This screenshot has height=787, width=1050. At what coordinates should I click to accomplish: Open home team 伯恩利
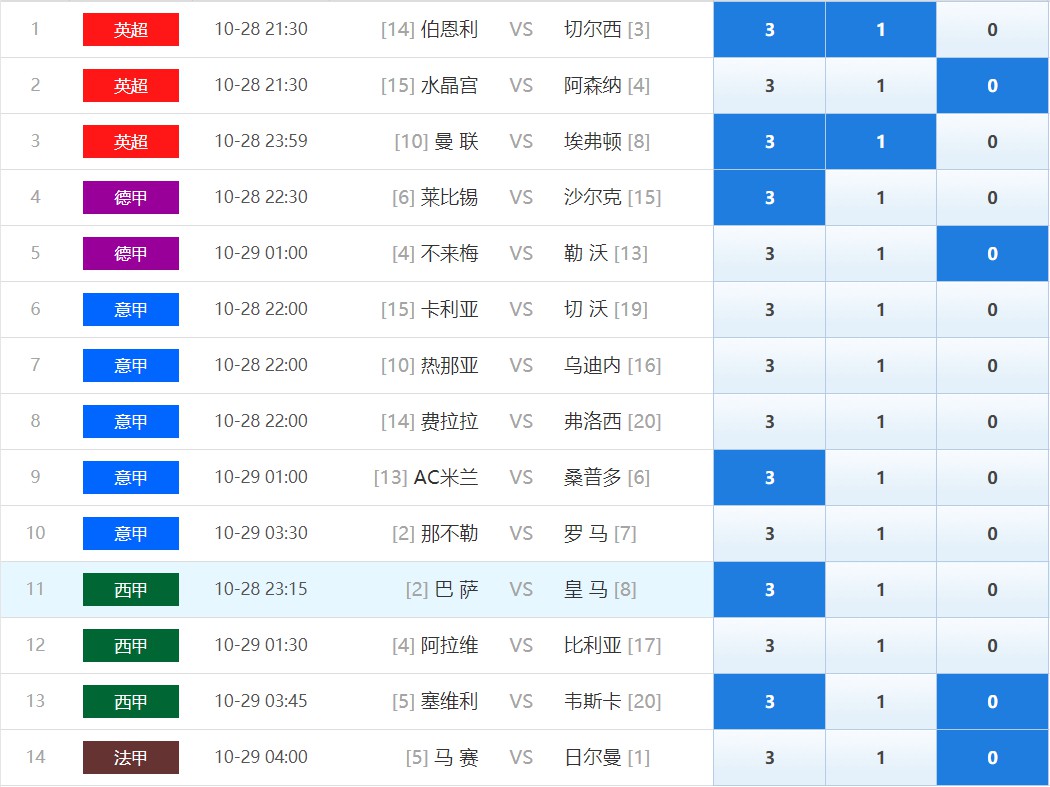coord(449,29)
